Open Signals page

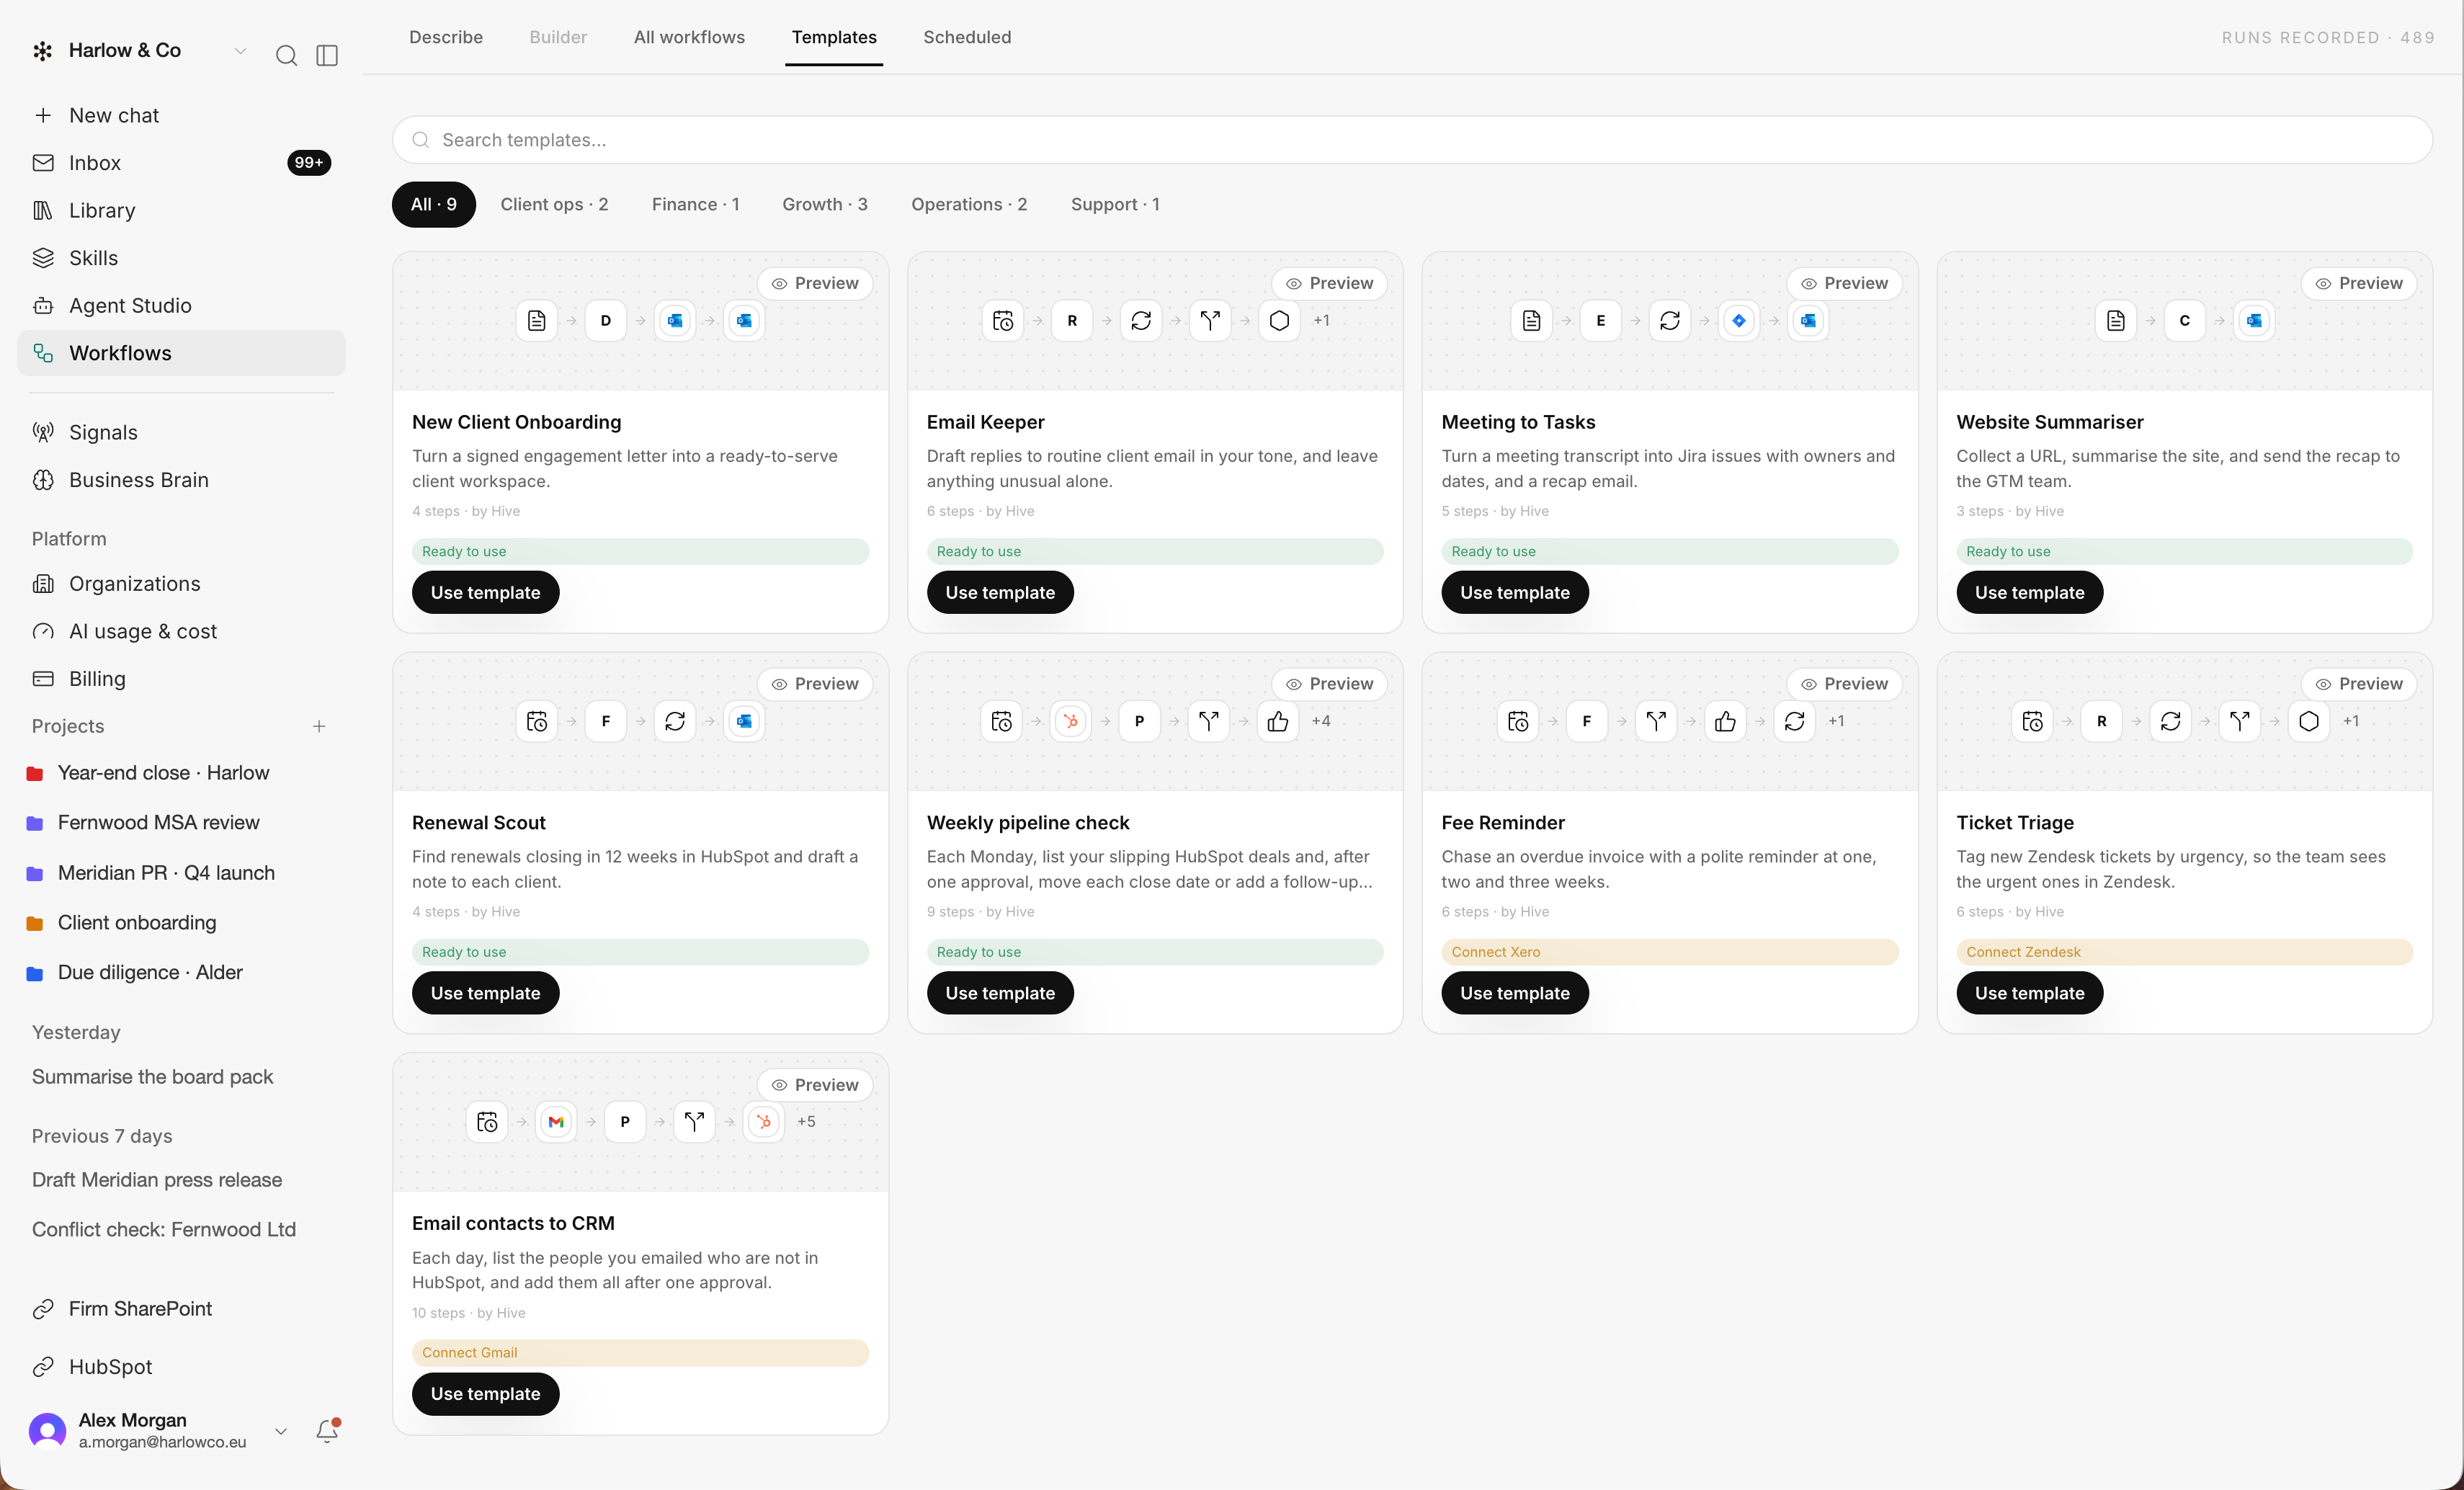181,432
